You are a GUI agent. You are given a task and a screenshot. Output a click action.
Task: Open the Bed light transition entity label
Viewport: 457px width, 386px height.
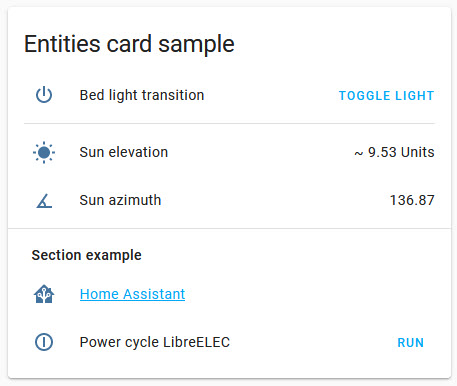(142, 95)
